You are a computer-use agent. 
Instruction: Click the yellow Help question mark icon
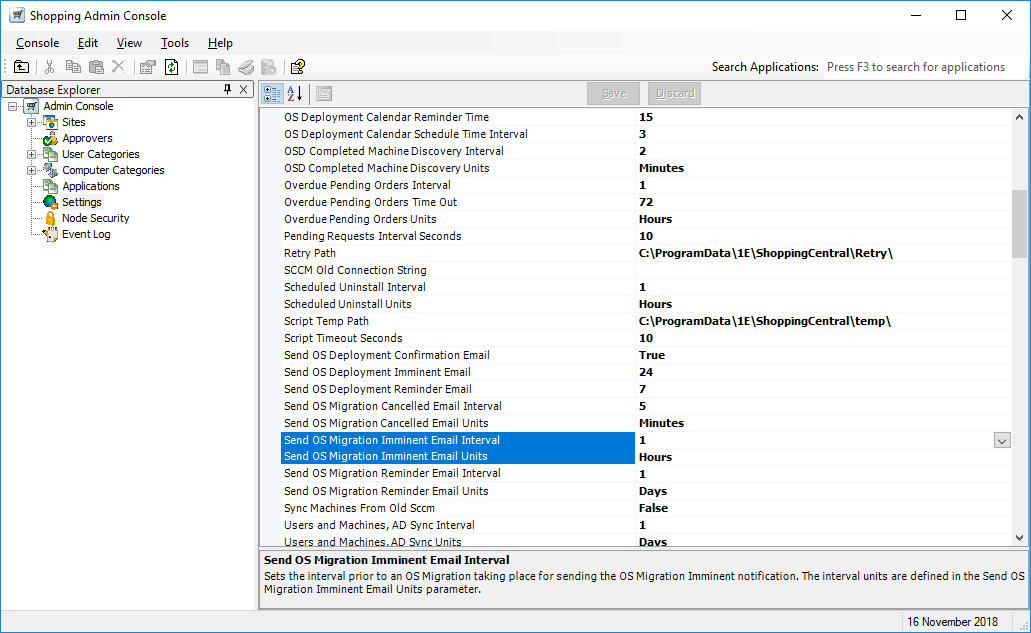[x=297, y=67]
